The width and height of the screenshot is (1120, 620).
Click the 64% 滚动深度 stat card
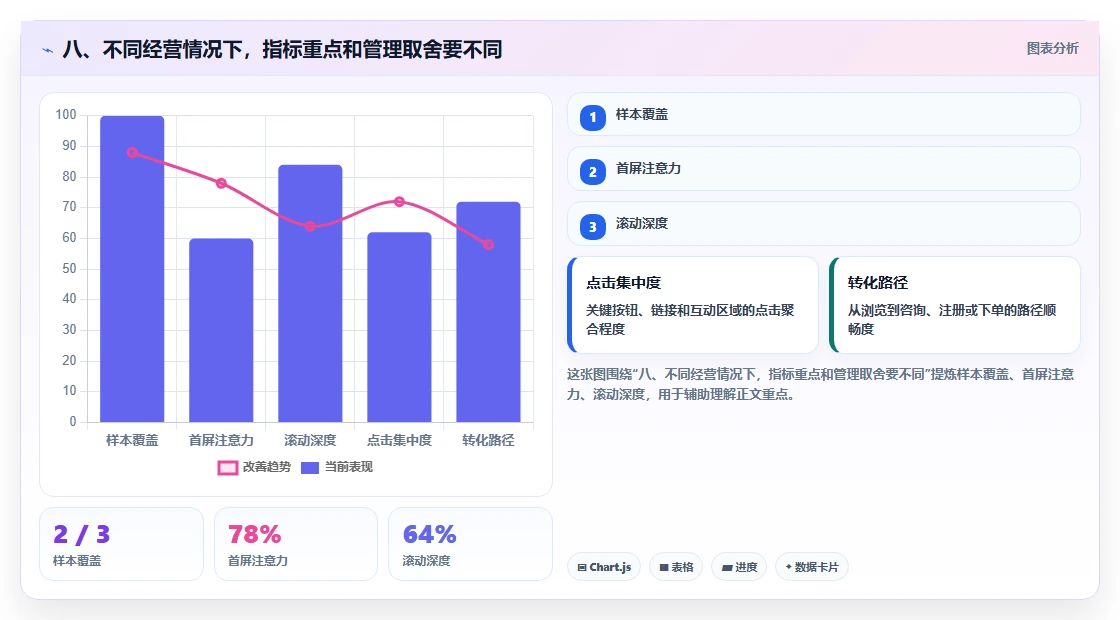coord(470,544)
